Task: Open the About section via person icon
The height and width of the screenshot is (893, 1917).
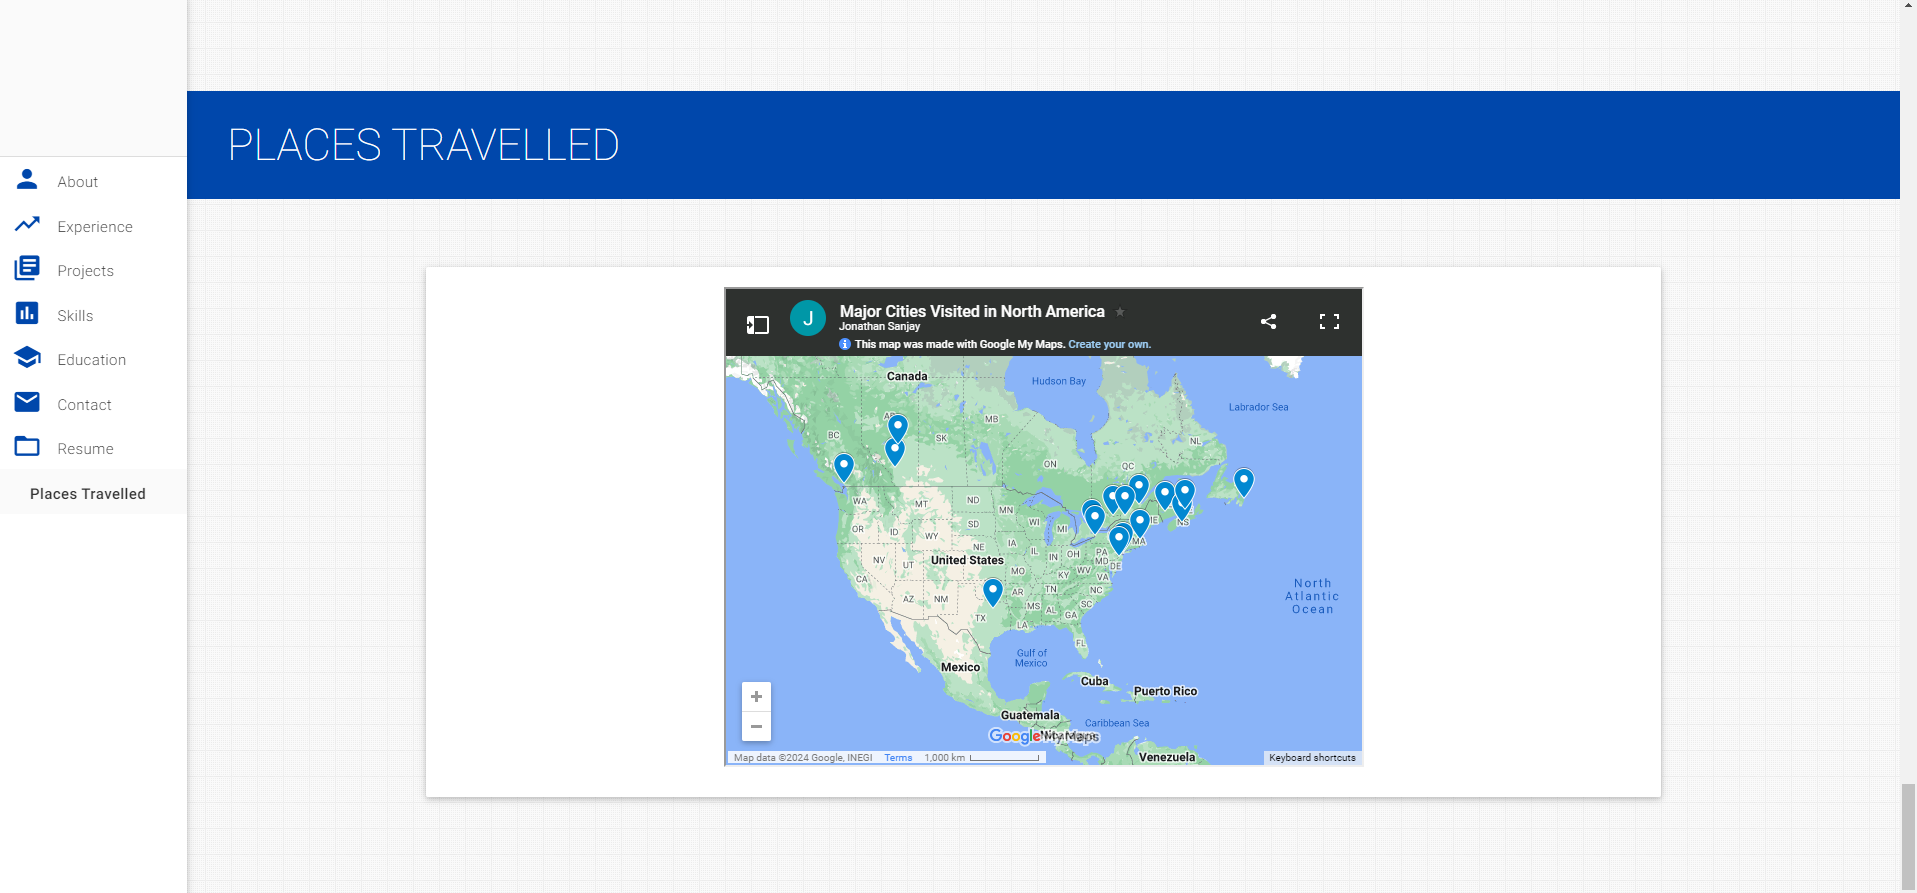Action: click(x=27, y=180)
